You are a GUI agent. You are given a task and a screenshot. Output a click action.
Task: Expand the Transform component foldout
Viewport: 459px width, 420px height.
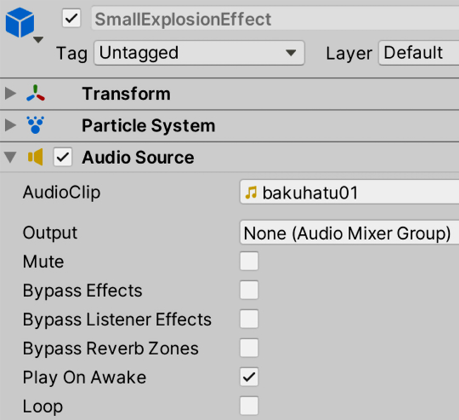pyautogui.click(x=11, y=94)
